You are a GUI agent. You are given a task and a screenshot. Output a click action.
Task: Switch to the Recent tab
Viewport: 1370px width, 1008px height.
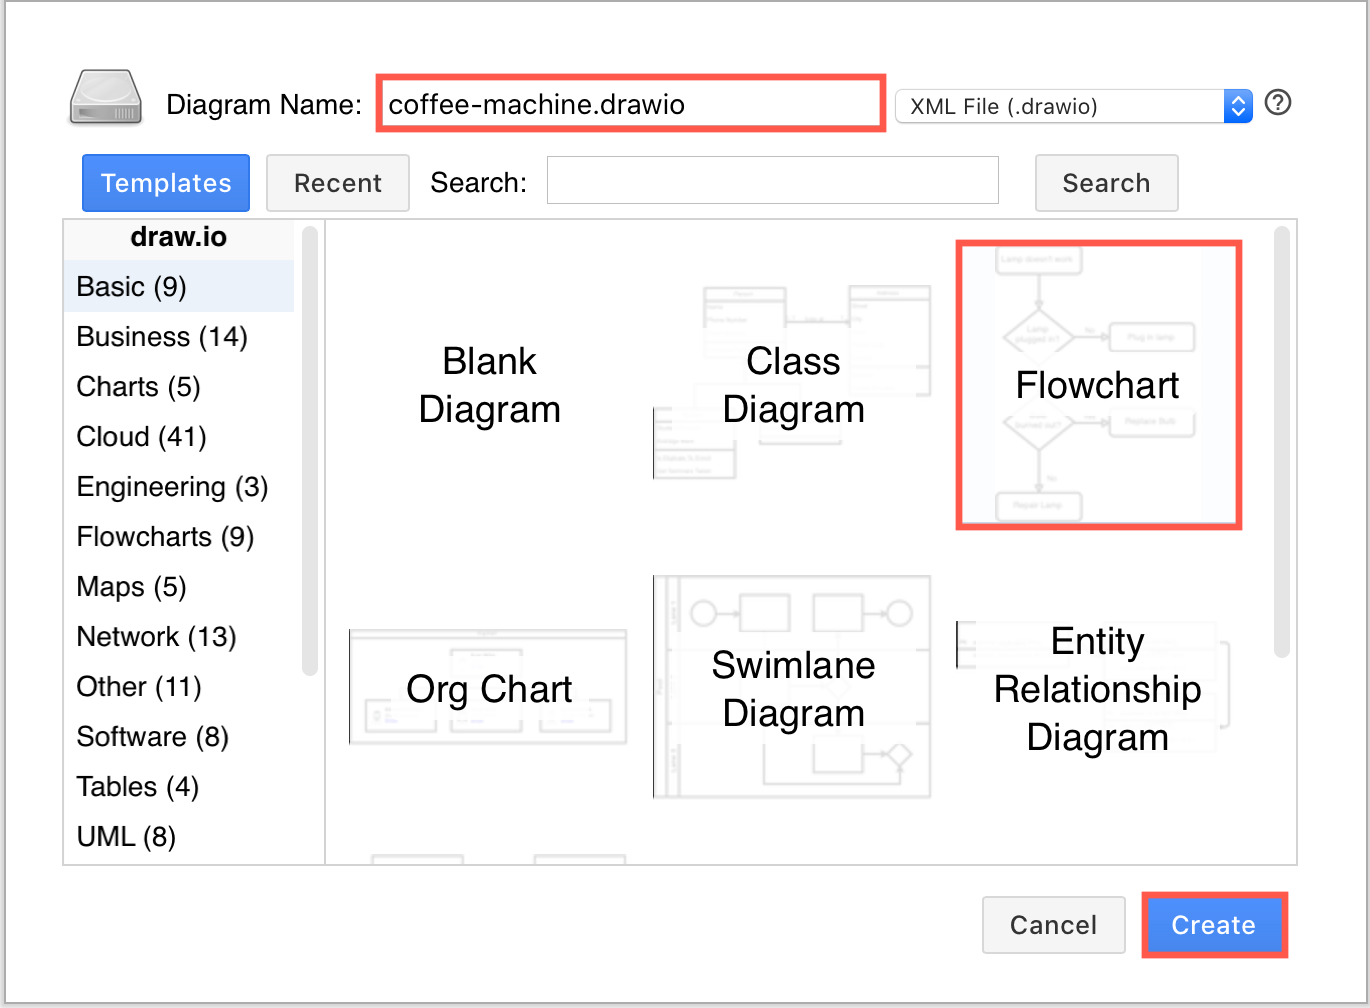pyautogui.click(x=337, y=183)
